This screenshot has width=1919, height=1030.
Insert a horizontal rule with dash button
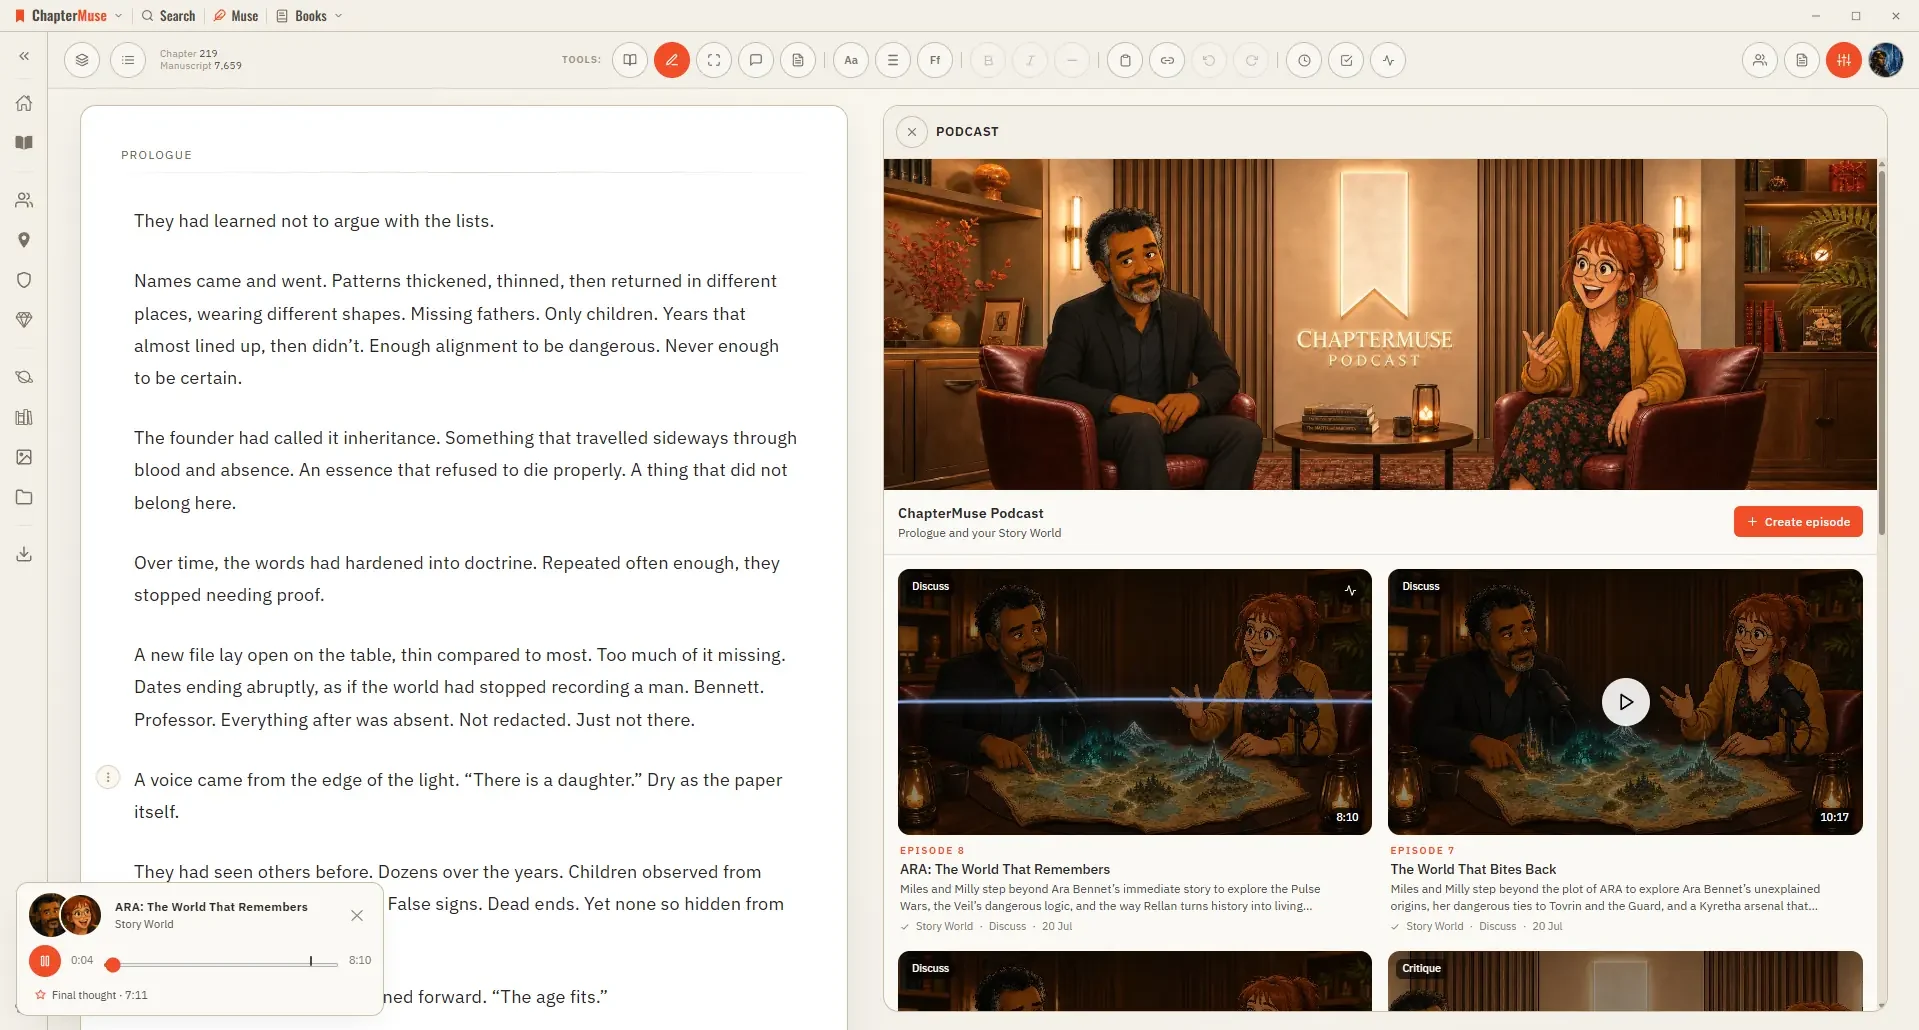[x=1072, y=60]
